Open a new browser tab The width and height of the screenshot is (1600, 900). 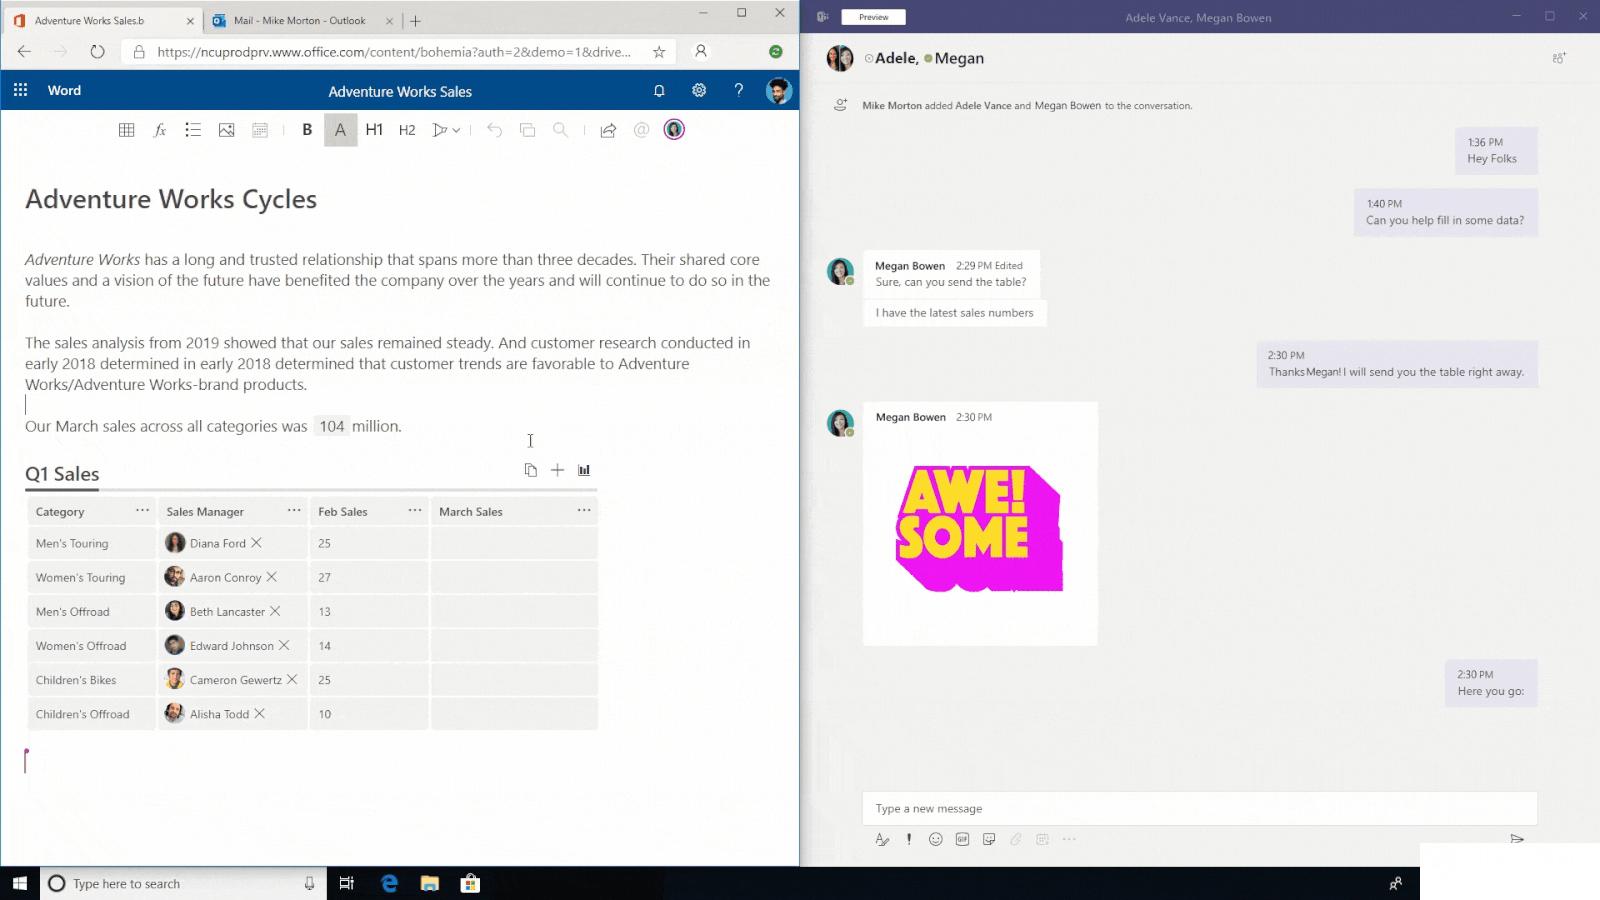[415, 20]
